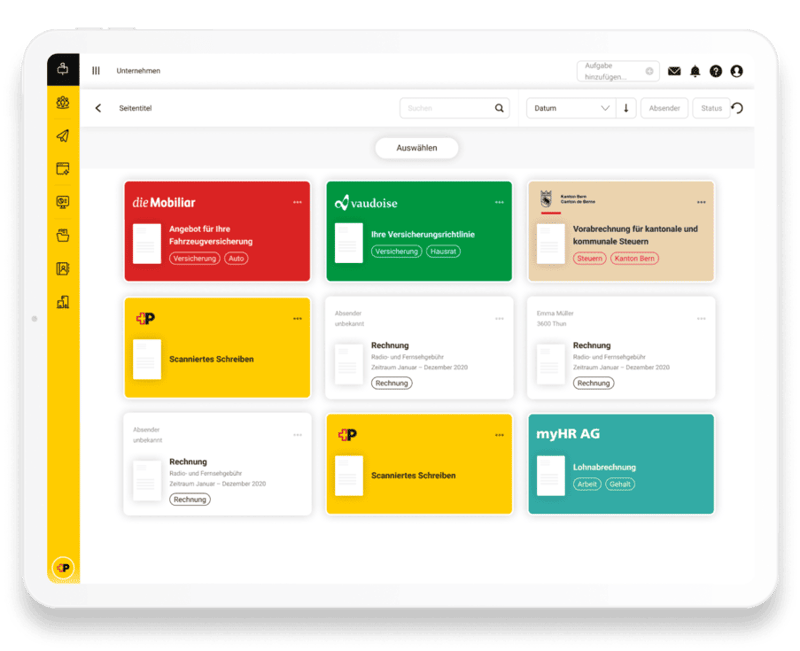This screenshot has width=800, height=651.
Task: Open notifications bell icon
Action: [x=695, y=71]
